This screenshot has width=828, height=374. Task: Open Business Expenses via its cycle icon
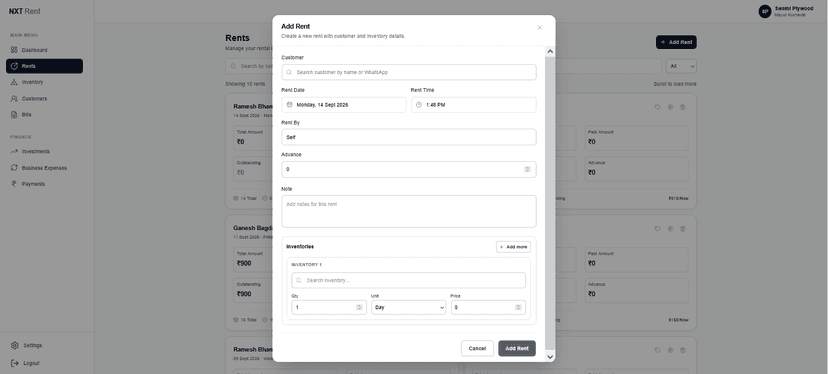(14, 167)
